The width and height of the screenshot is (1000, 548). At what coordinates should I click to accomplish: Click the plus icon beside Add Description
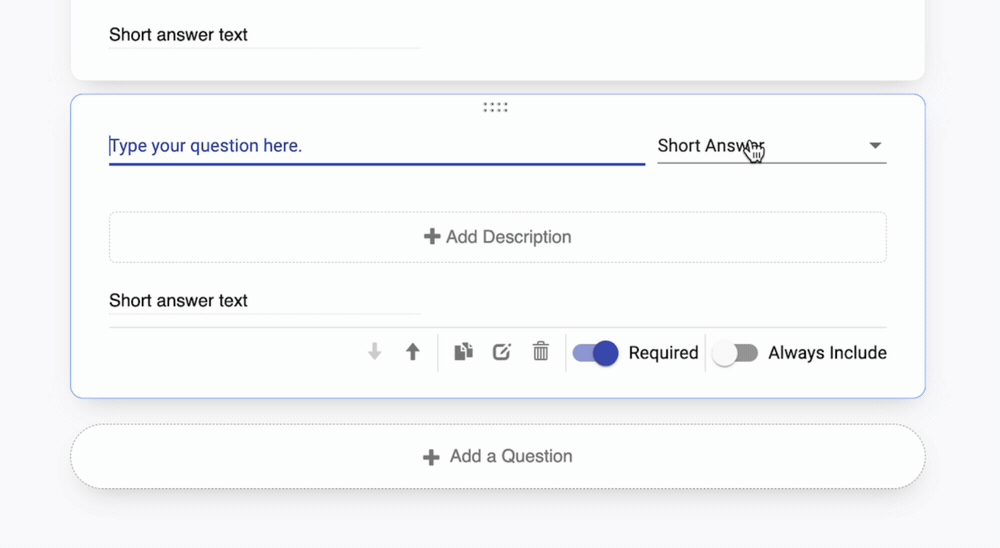(432, 237)
